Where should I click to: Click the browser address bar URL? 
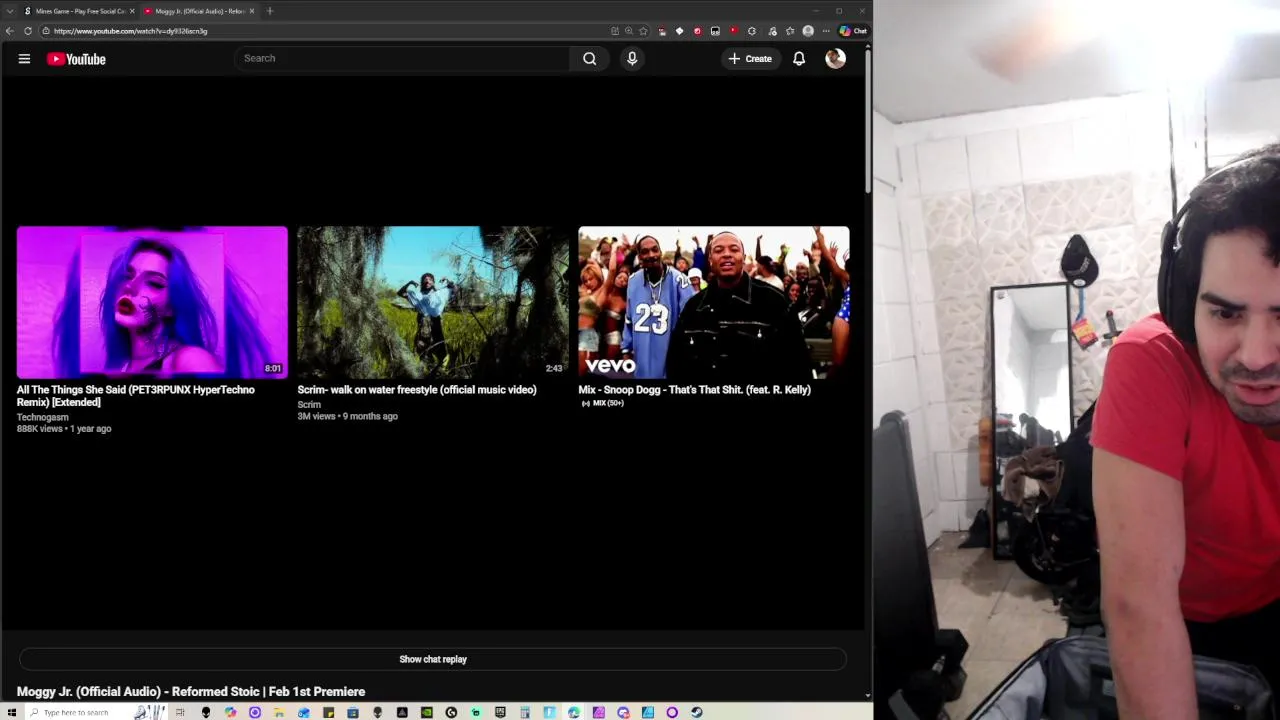130,31
